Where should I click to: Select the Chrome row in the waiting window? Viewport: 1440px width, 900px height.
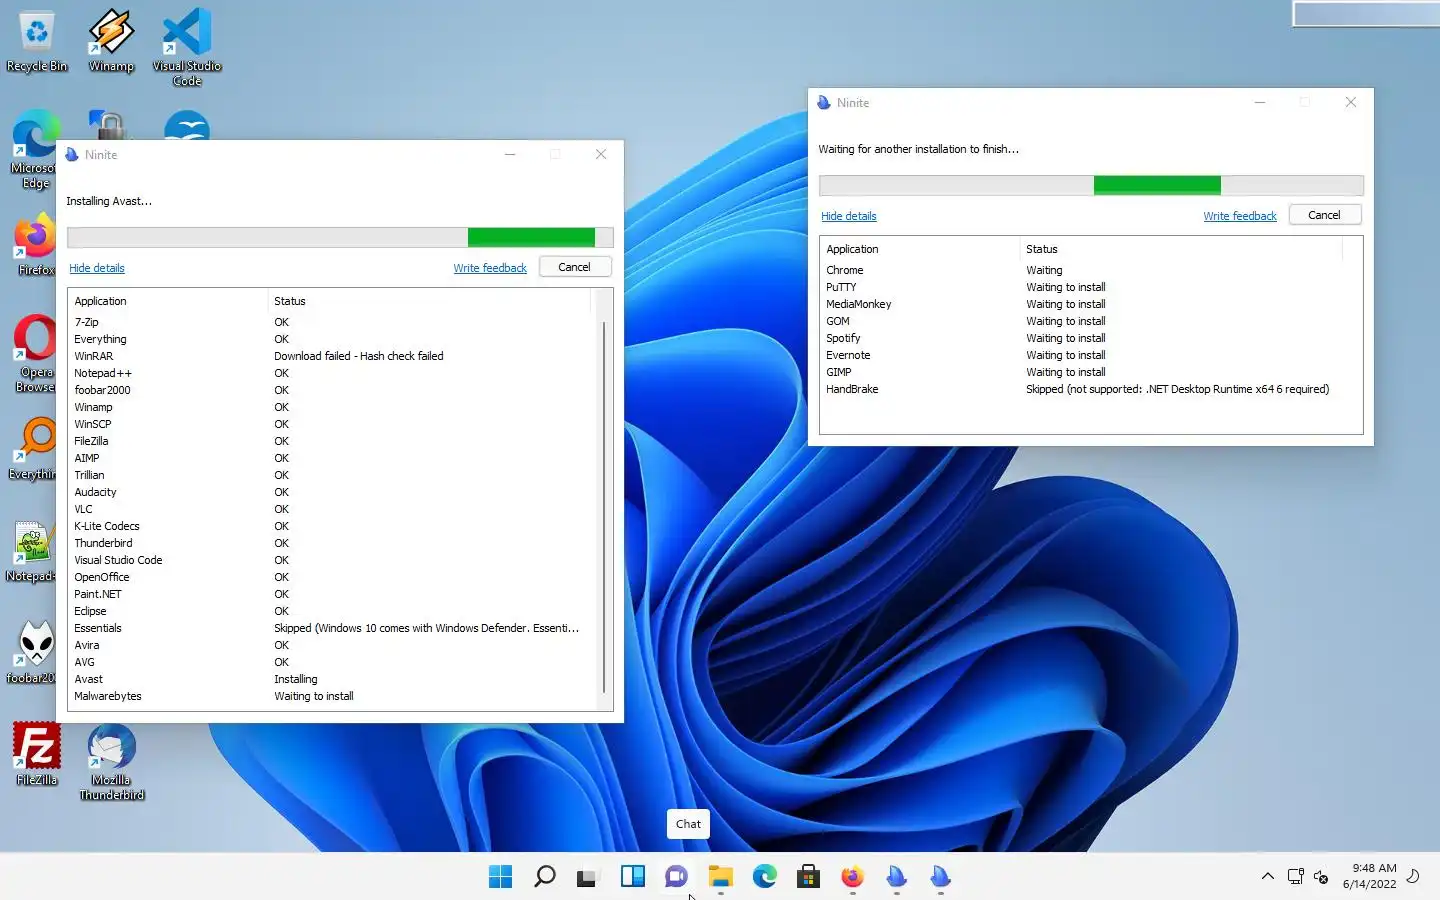click(1083, 270)
